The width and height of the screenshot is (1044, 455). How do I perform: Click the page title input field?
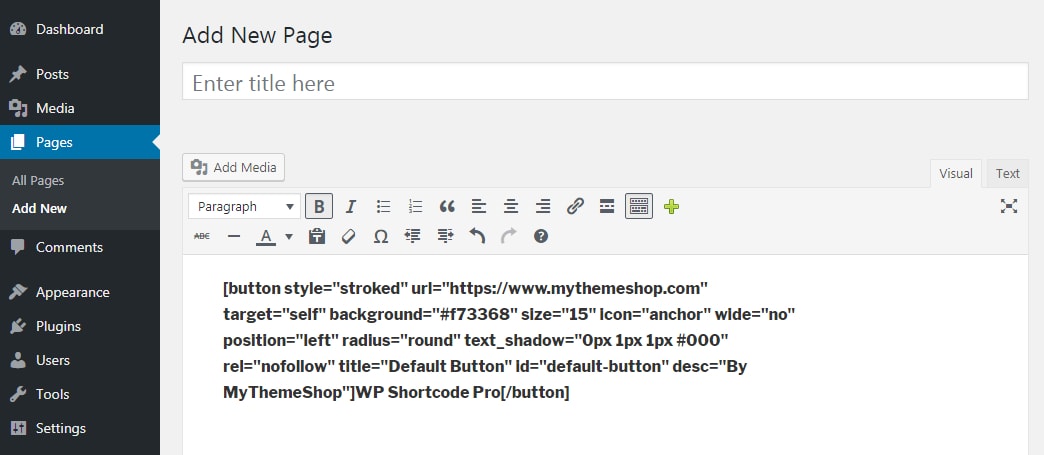pyautogui.click(x=605, y=83)
